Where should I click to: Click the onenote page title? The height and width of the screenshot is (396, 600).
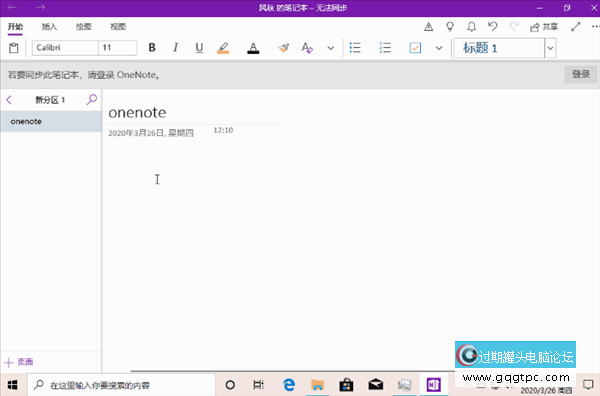(137, 112)
